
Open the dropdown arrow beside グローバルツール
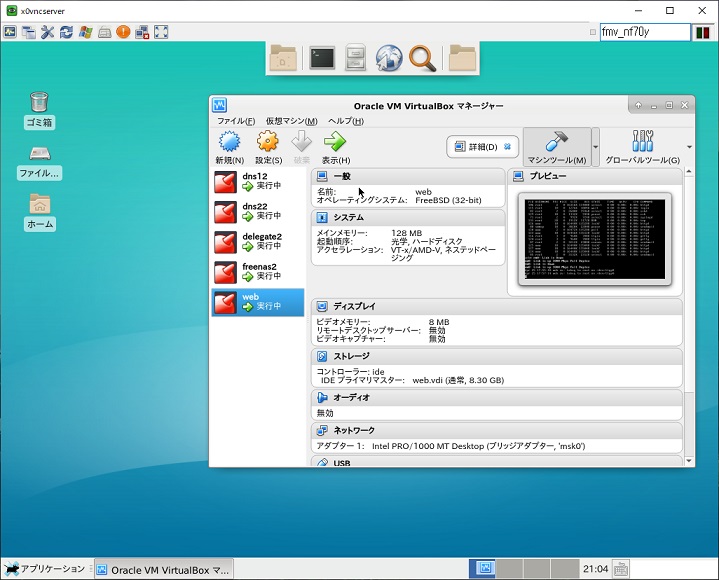(689, 147)
